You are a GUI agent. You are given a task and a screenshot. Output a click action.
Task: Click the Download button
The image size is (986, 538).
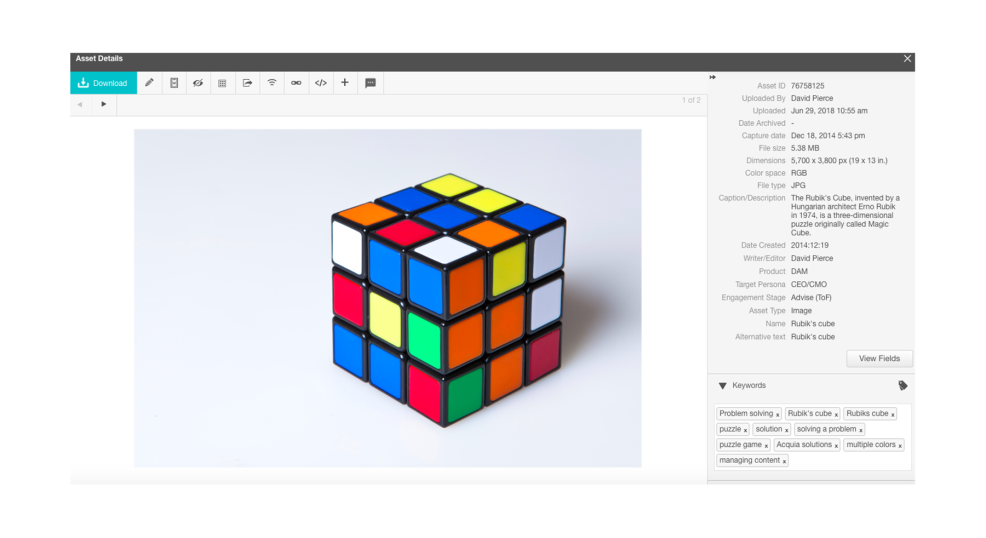(x=103, y=83)
